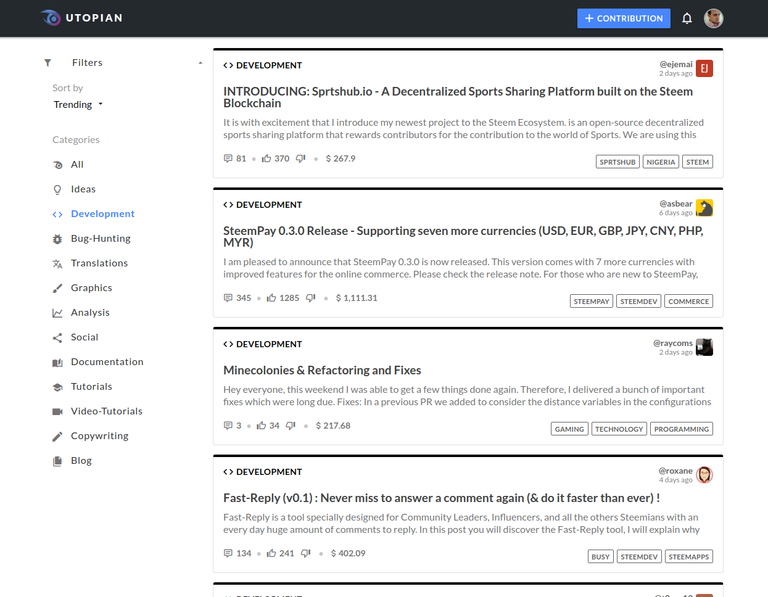768x597 pixels.
Task: Click the STEEM tag
Action: pos(697,162)
